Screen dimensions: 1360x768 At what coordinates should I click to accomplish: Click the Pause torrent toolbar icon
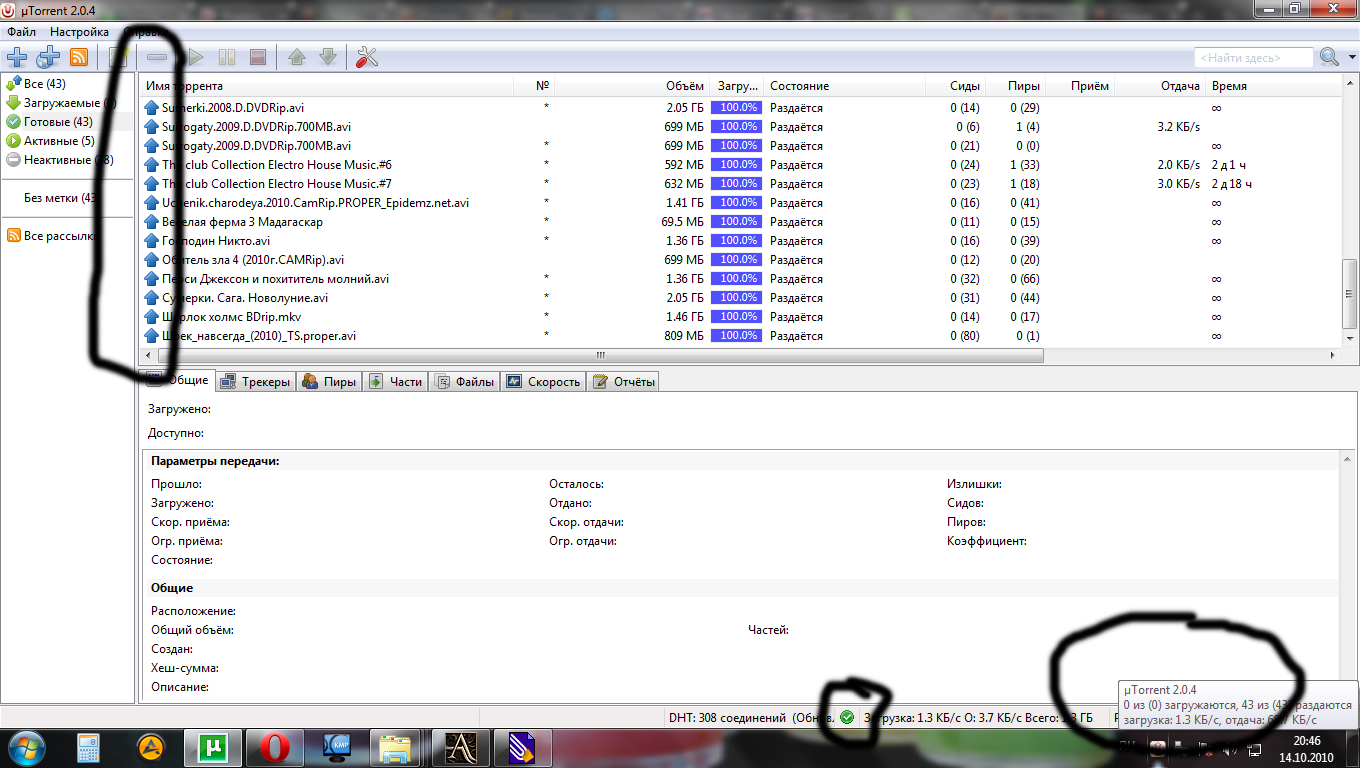(227, 57)
